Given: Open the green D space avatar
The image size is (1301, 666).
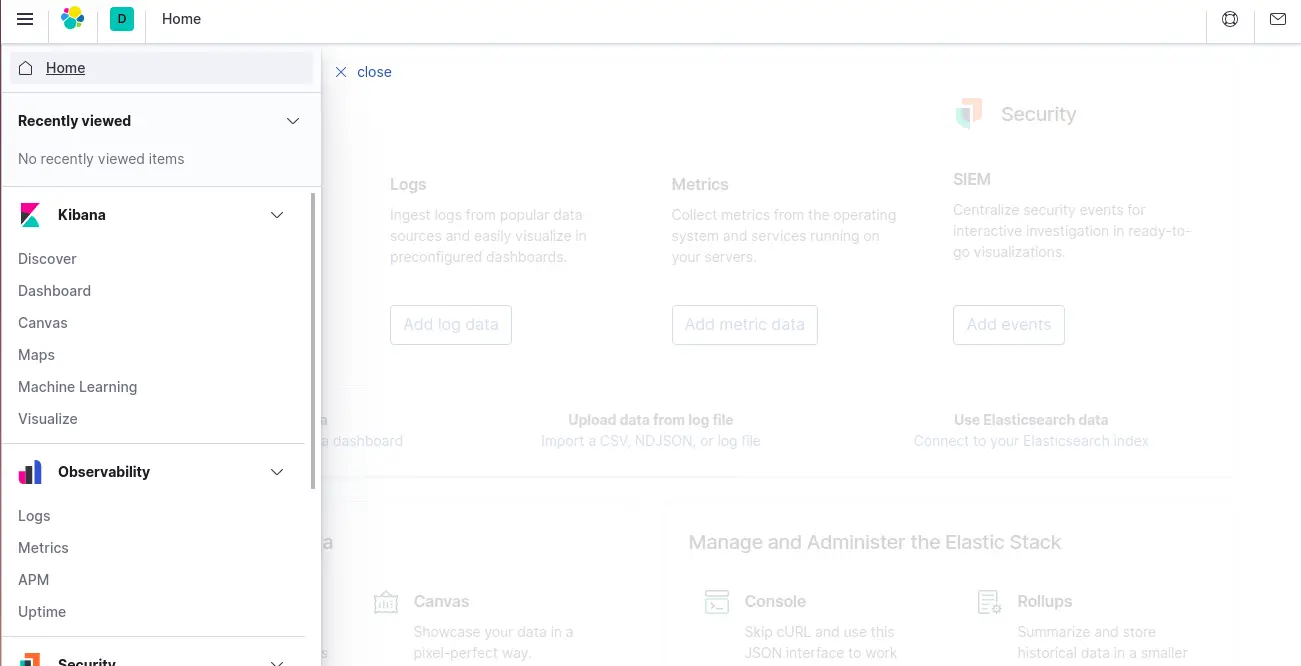Looking at the screenshot, I should pos(122,19).
